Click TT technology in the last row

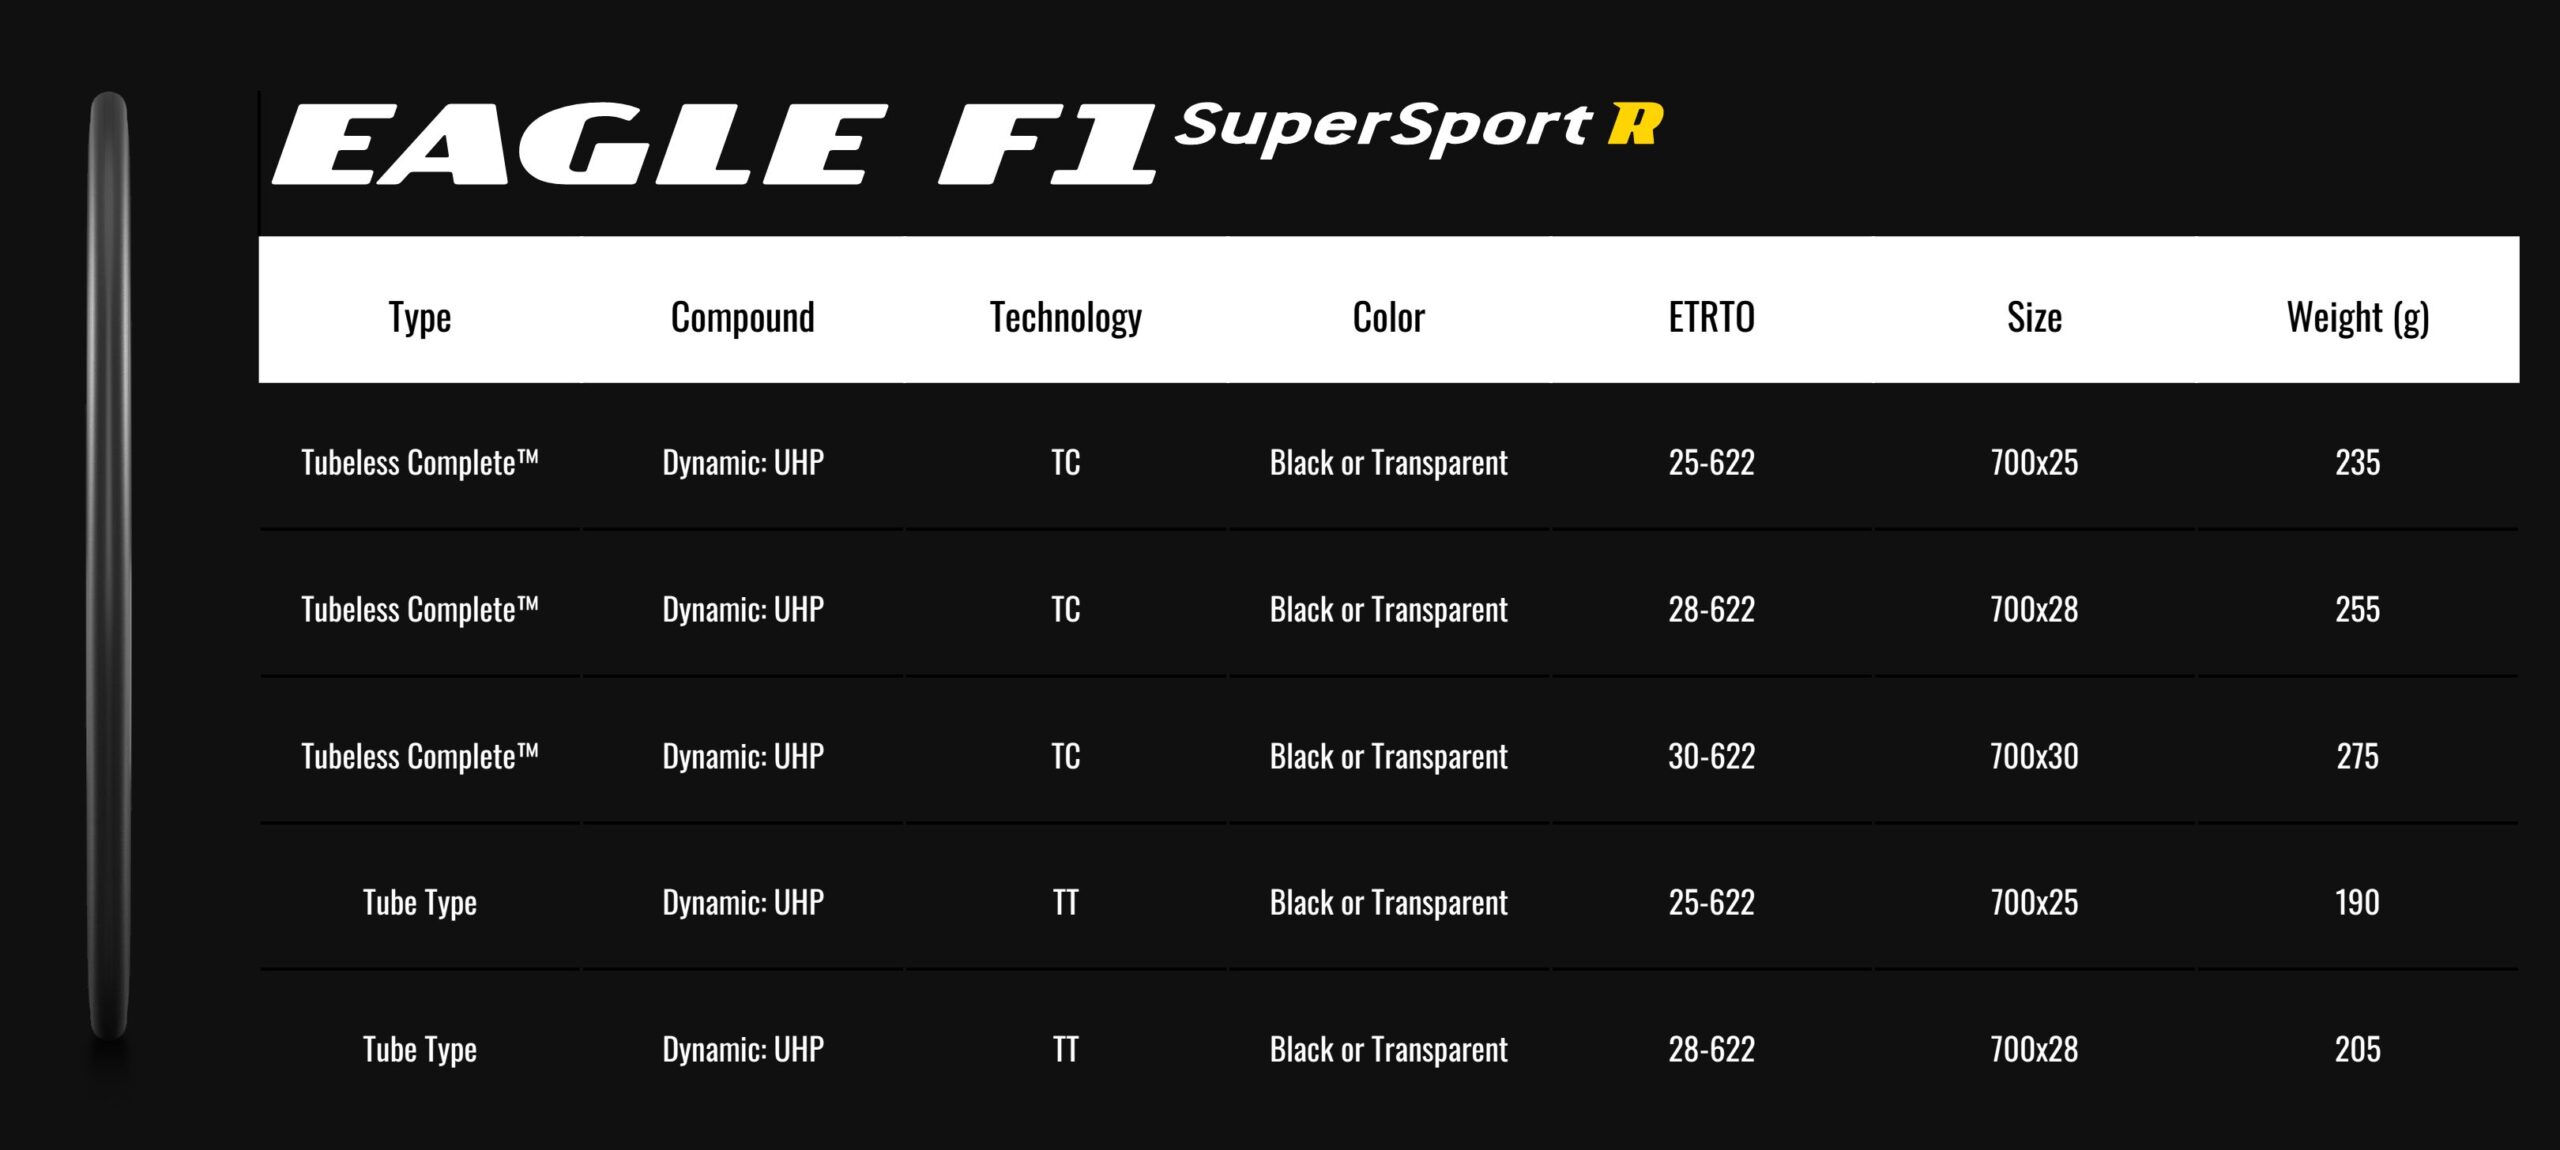click(1066, 1049)
